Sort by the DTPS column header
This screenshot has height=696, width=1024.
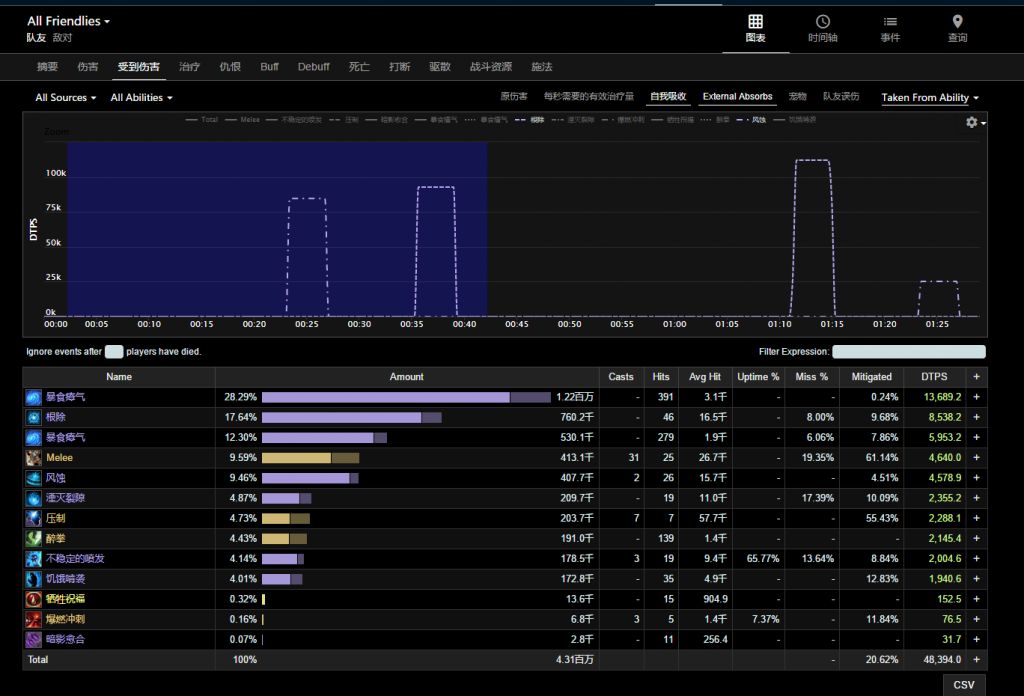[934, 377]
